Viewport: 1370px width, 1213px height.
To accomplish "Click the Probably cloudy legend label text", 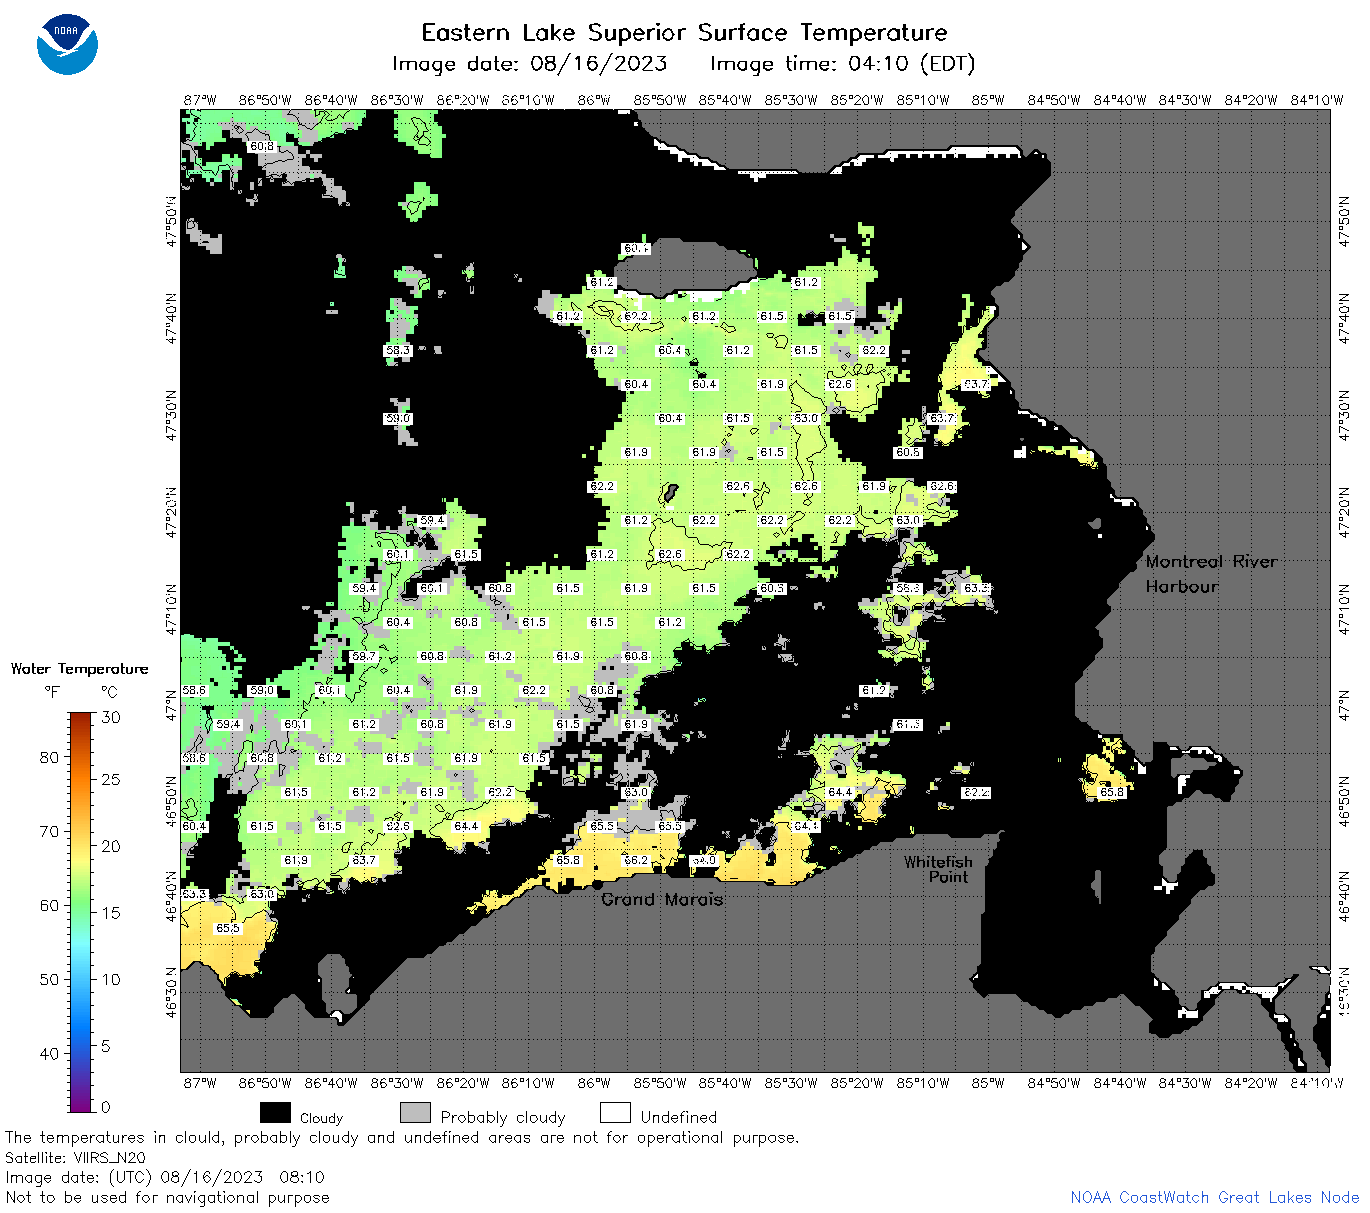I will coord(503,1117).
